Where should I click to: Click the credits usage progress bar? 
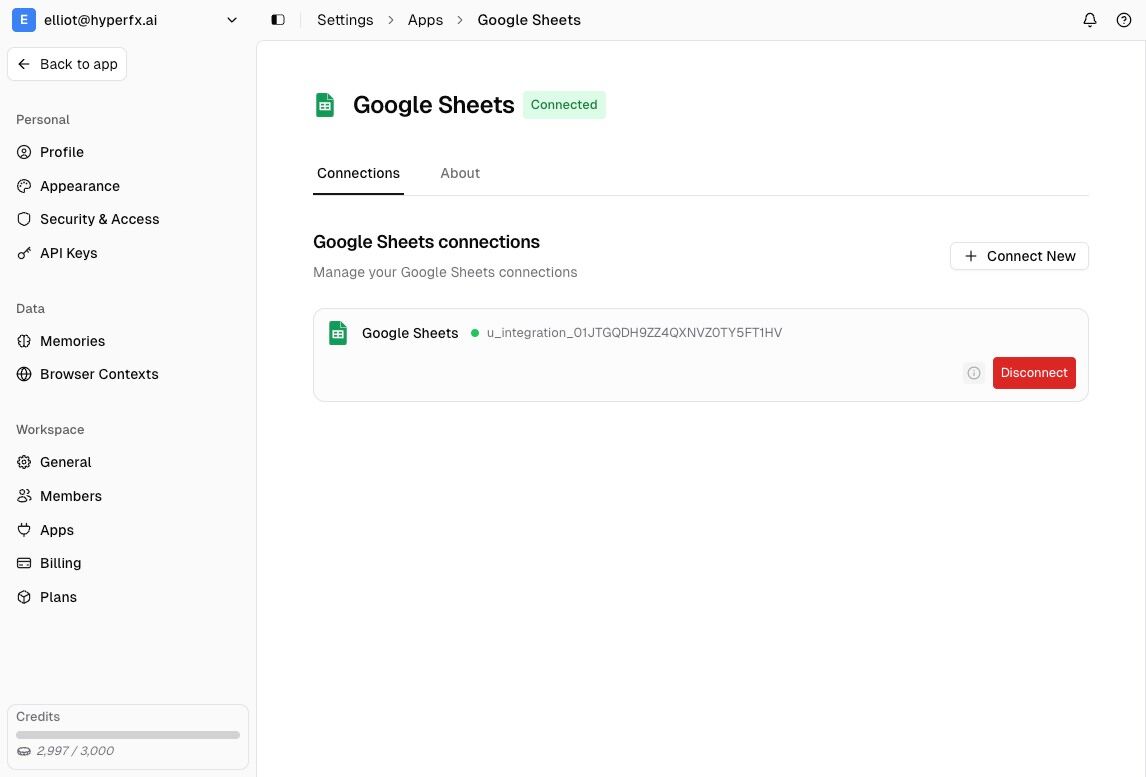(x=128, y=735)
